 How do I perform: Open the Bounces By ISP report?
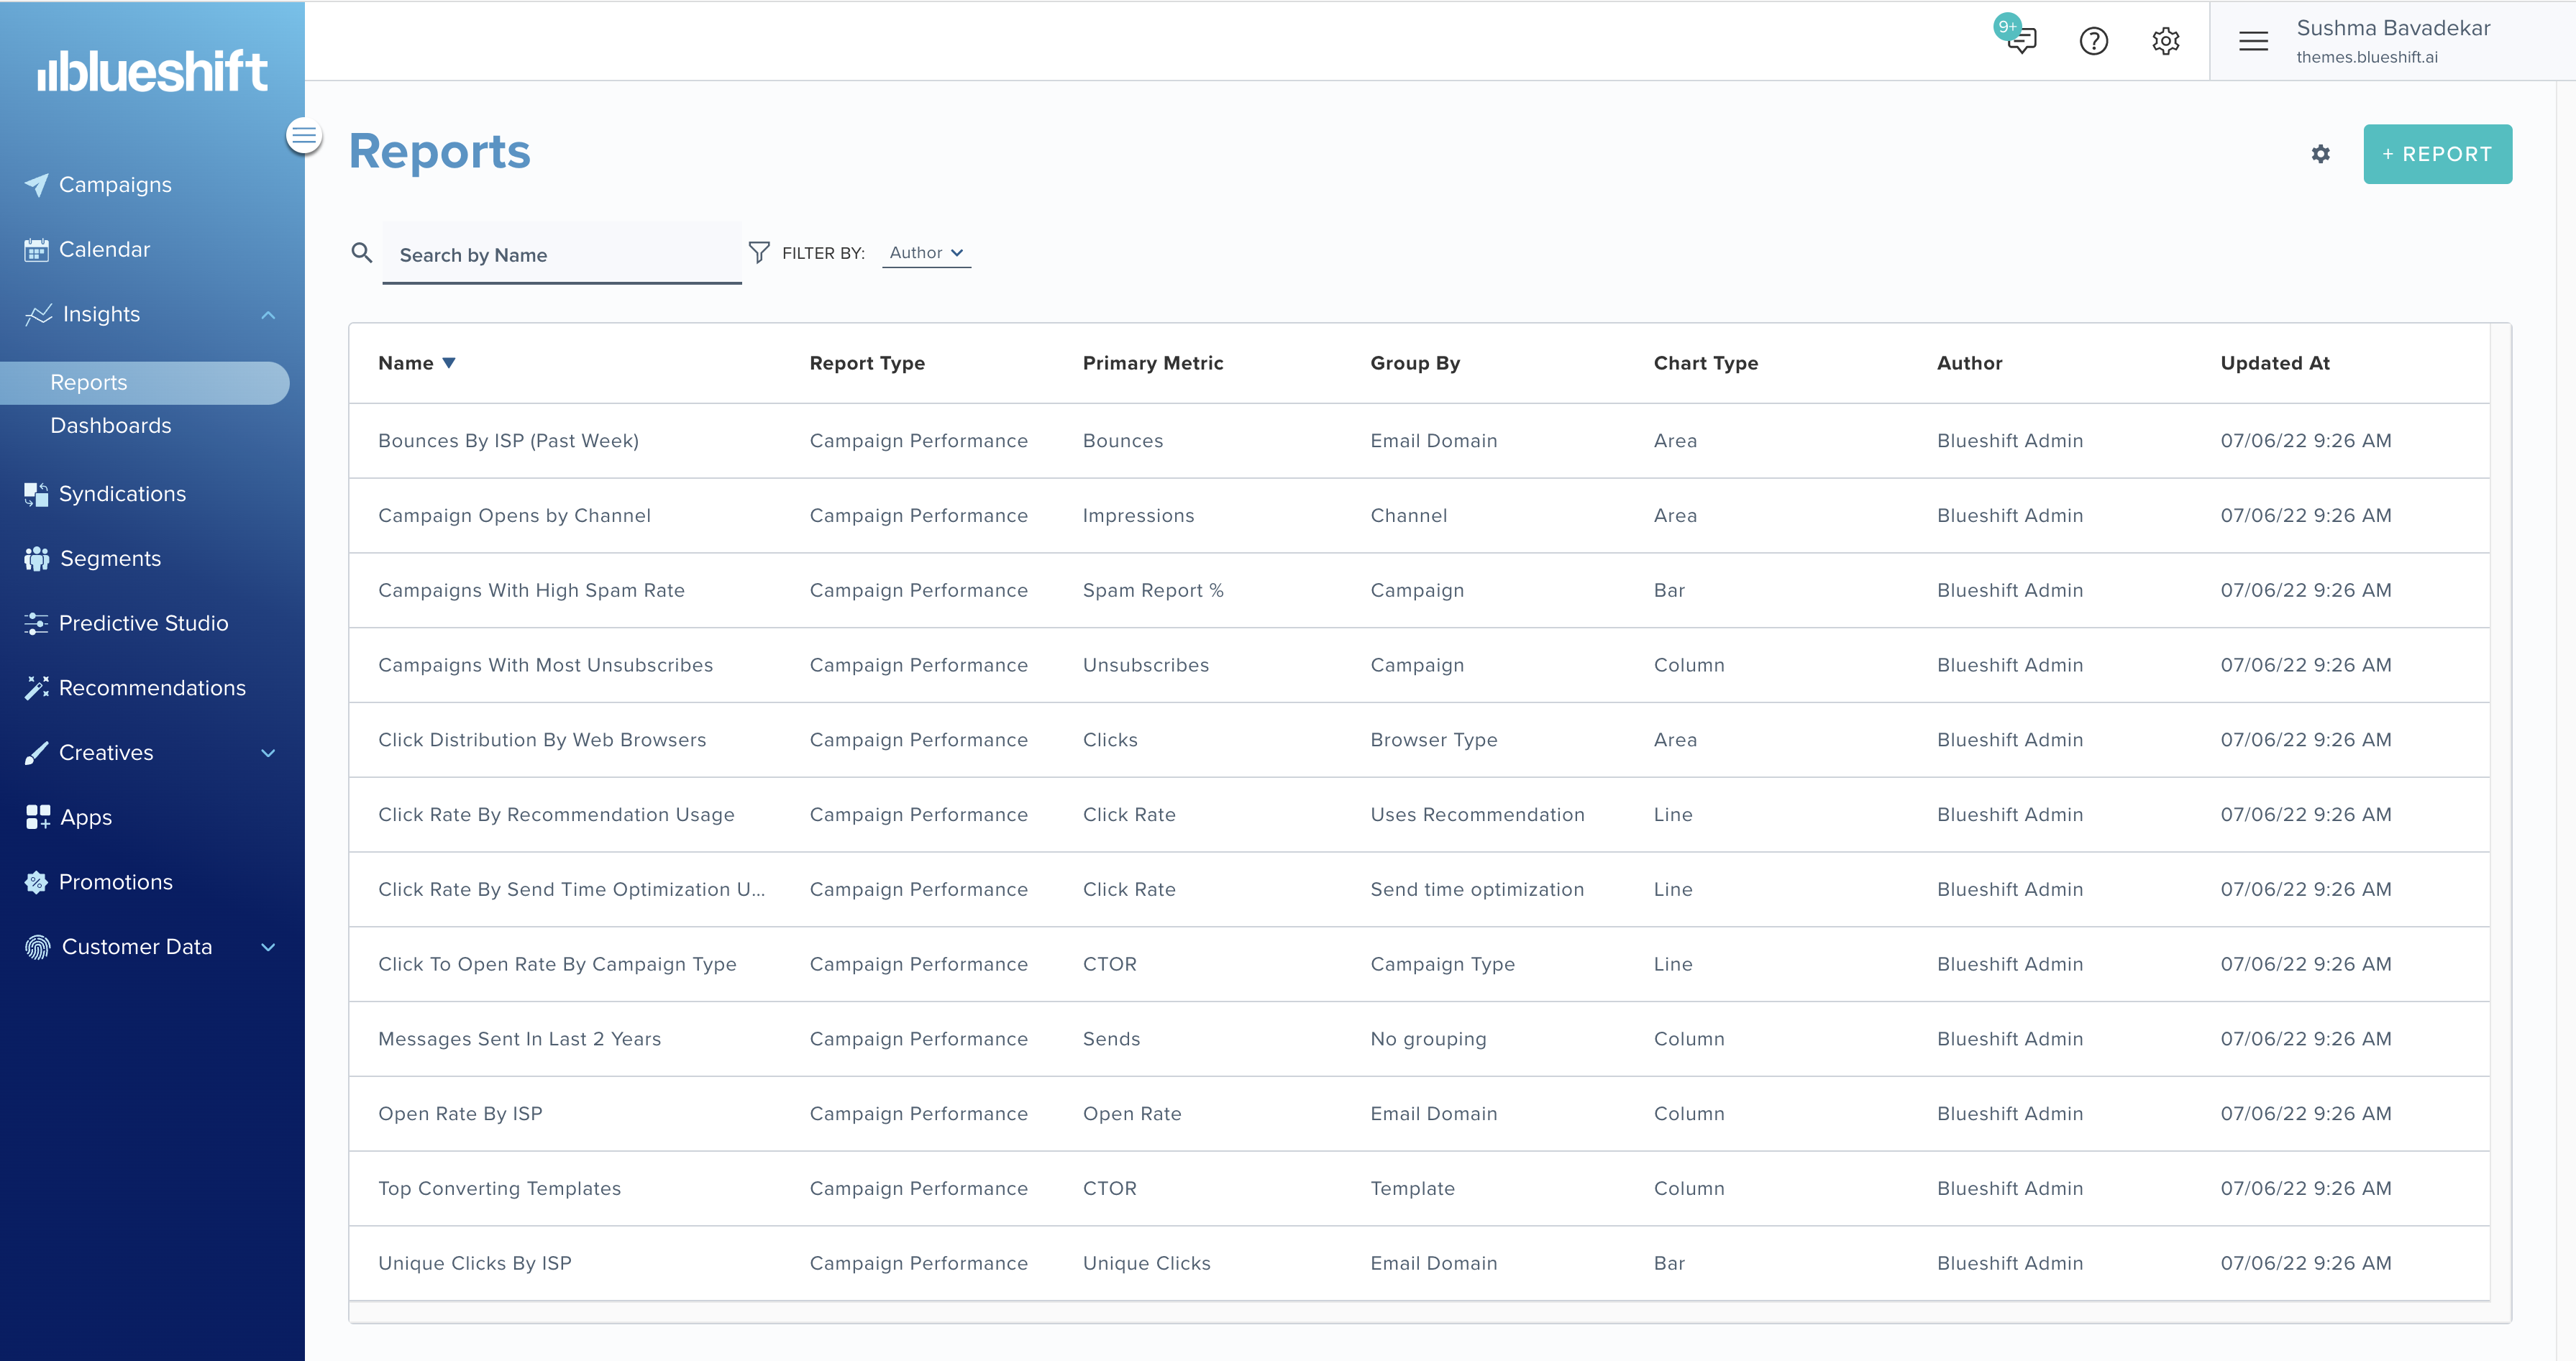coord(508,440)
